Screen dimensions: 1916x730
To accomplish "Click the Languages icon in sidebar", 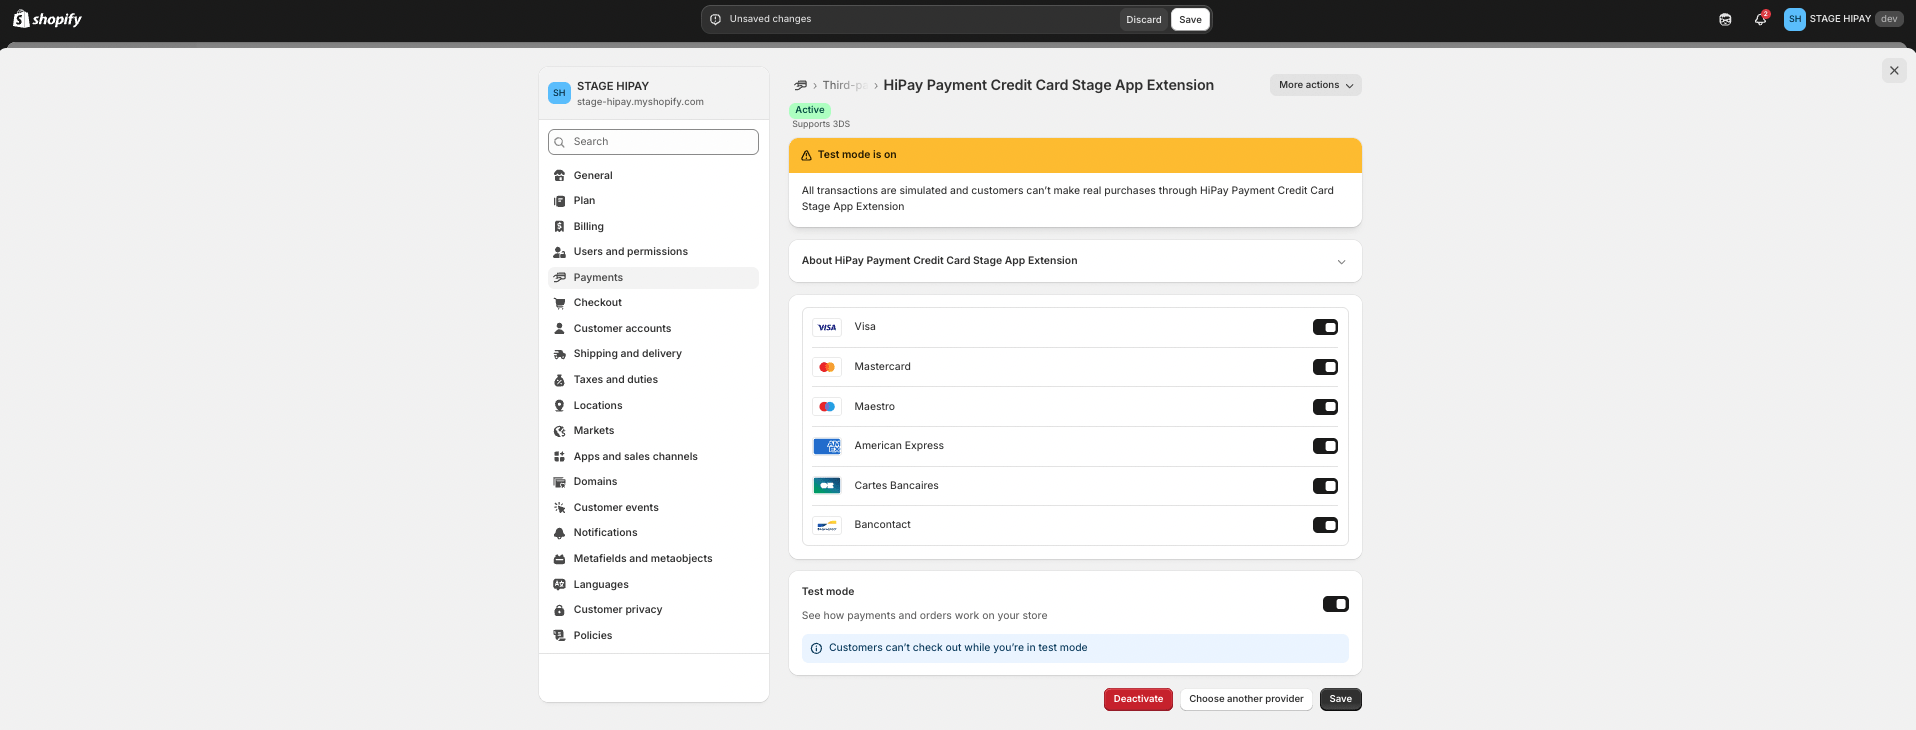I will click(560, 585).
